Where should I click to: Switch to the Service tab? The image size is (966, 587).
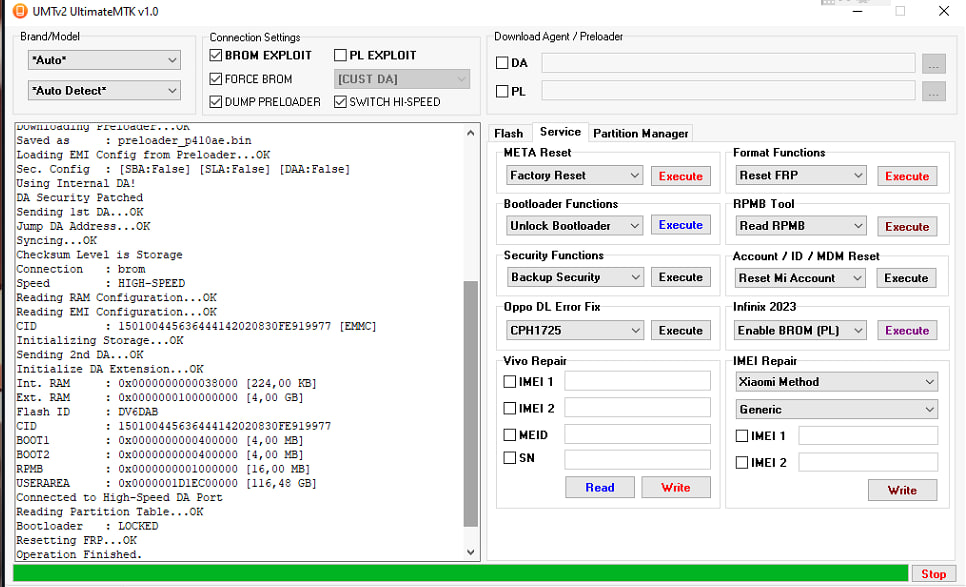[x=560, y=132]
